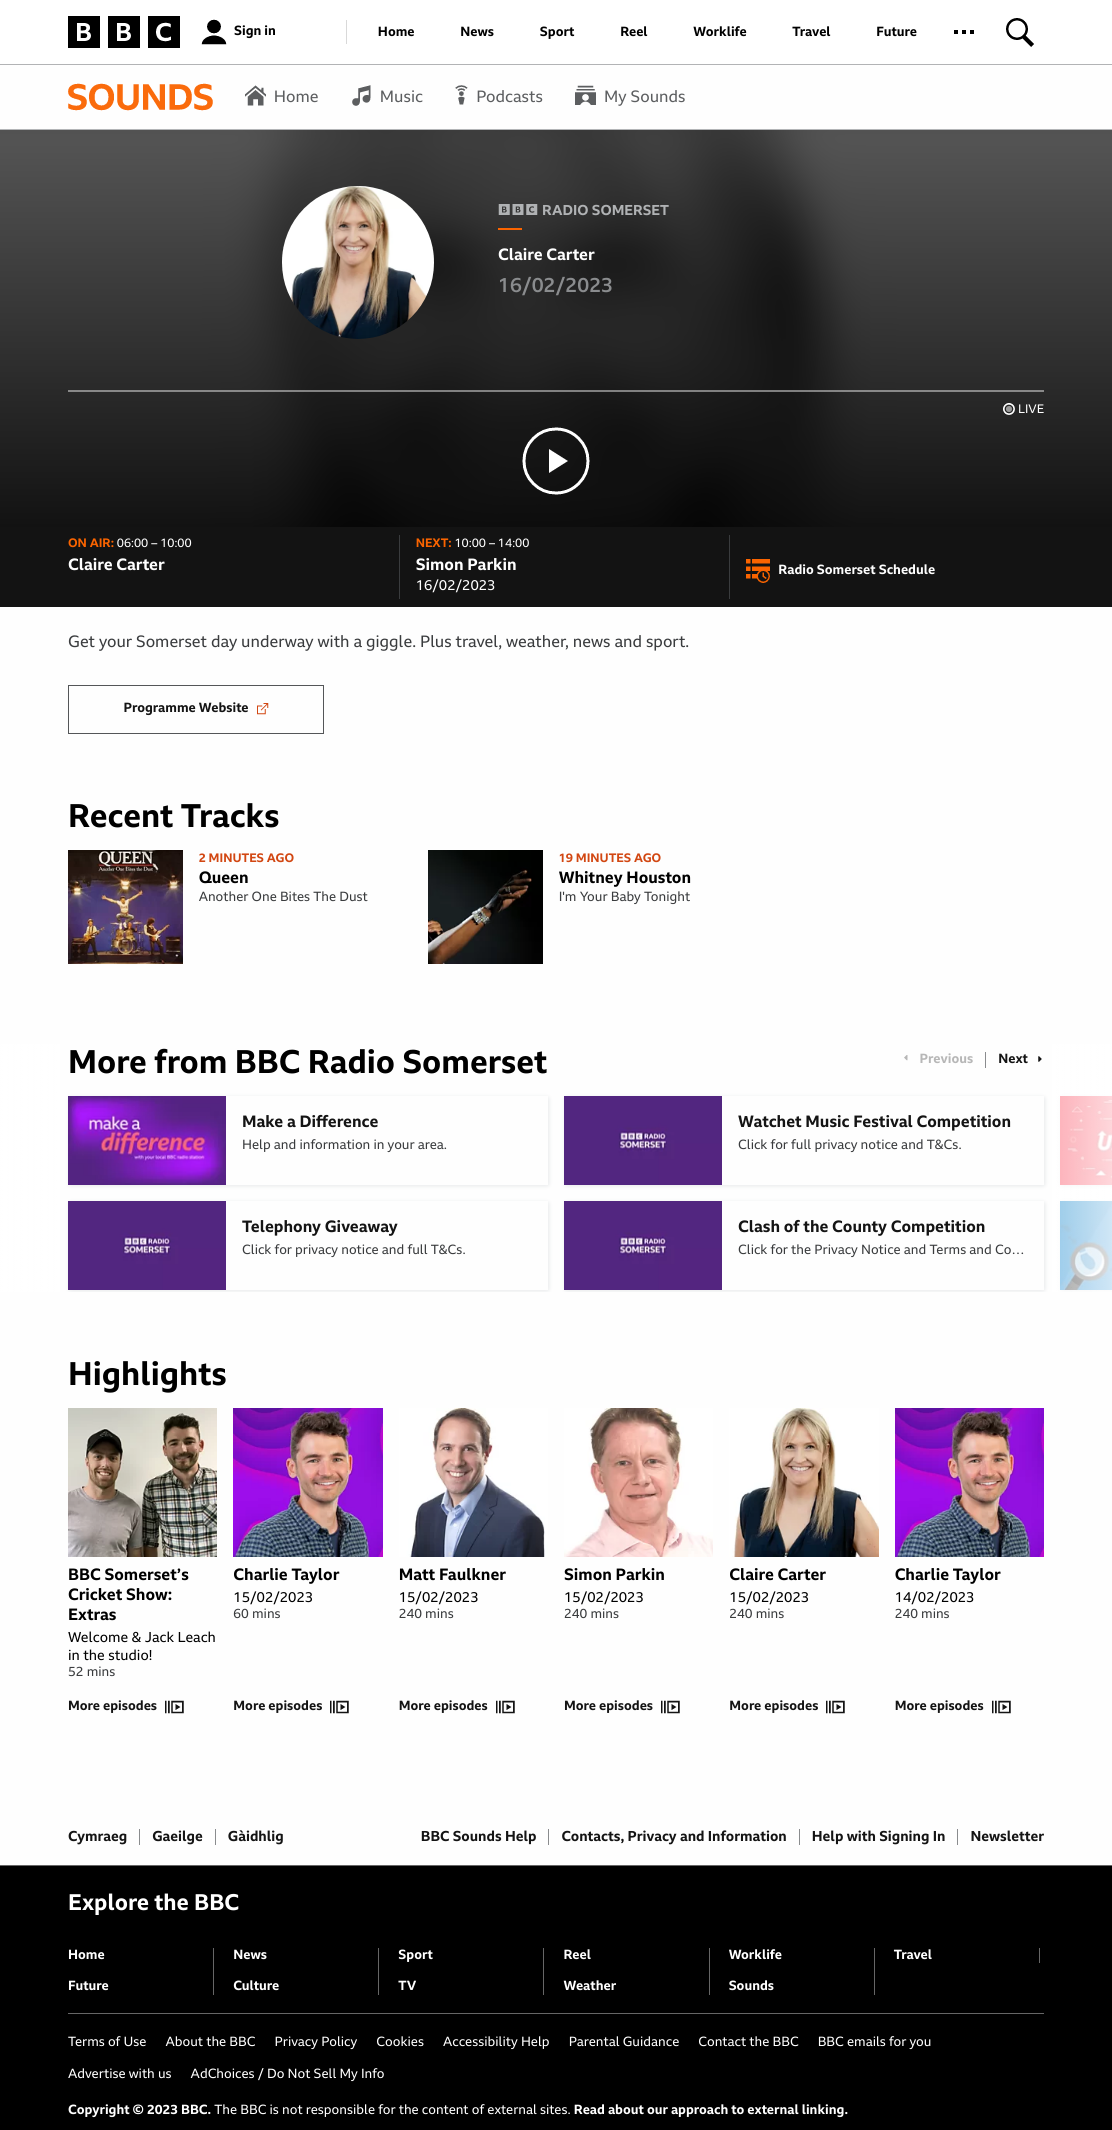Click the Sign in user icon
The height and width of the screenshot is (2130, 1112).
pos(214,32)
